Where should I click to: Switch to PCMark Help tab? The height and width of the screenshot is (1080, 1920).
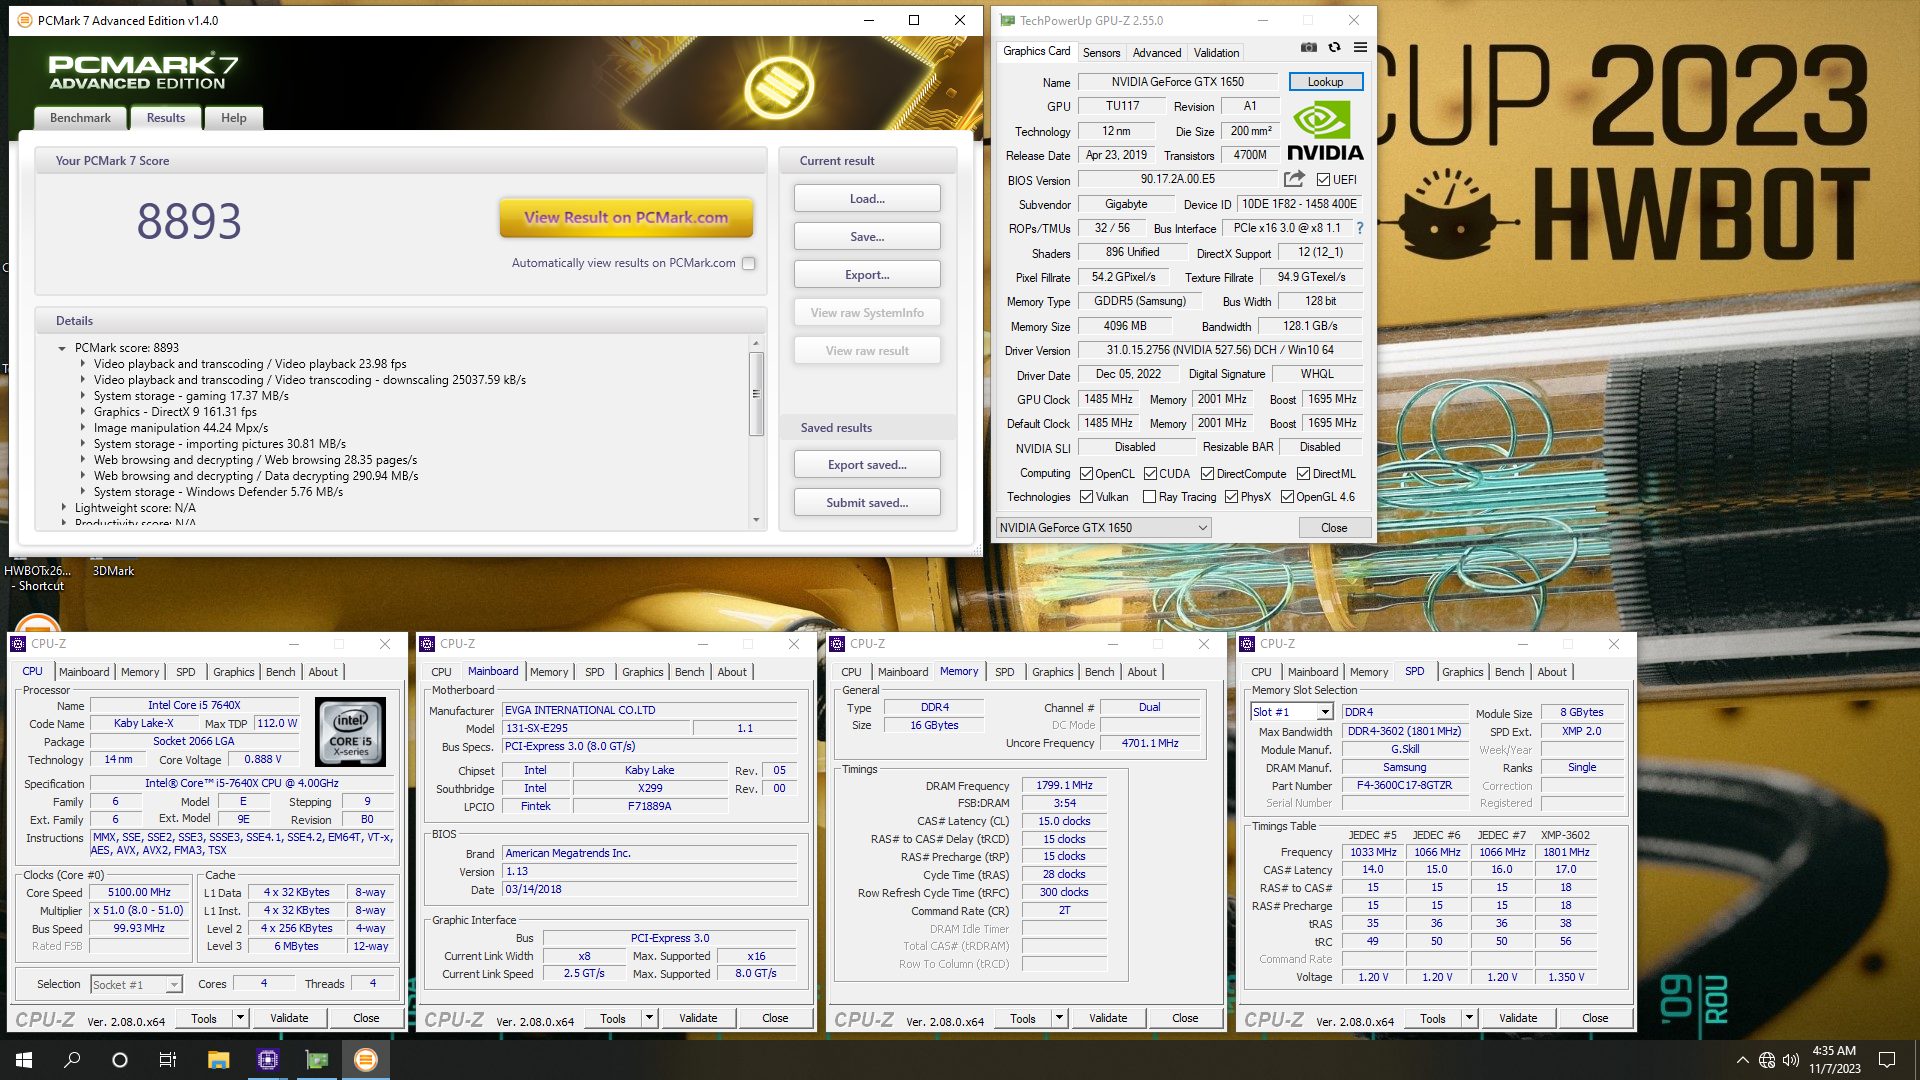click(234, 118)
